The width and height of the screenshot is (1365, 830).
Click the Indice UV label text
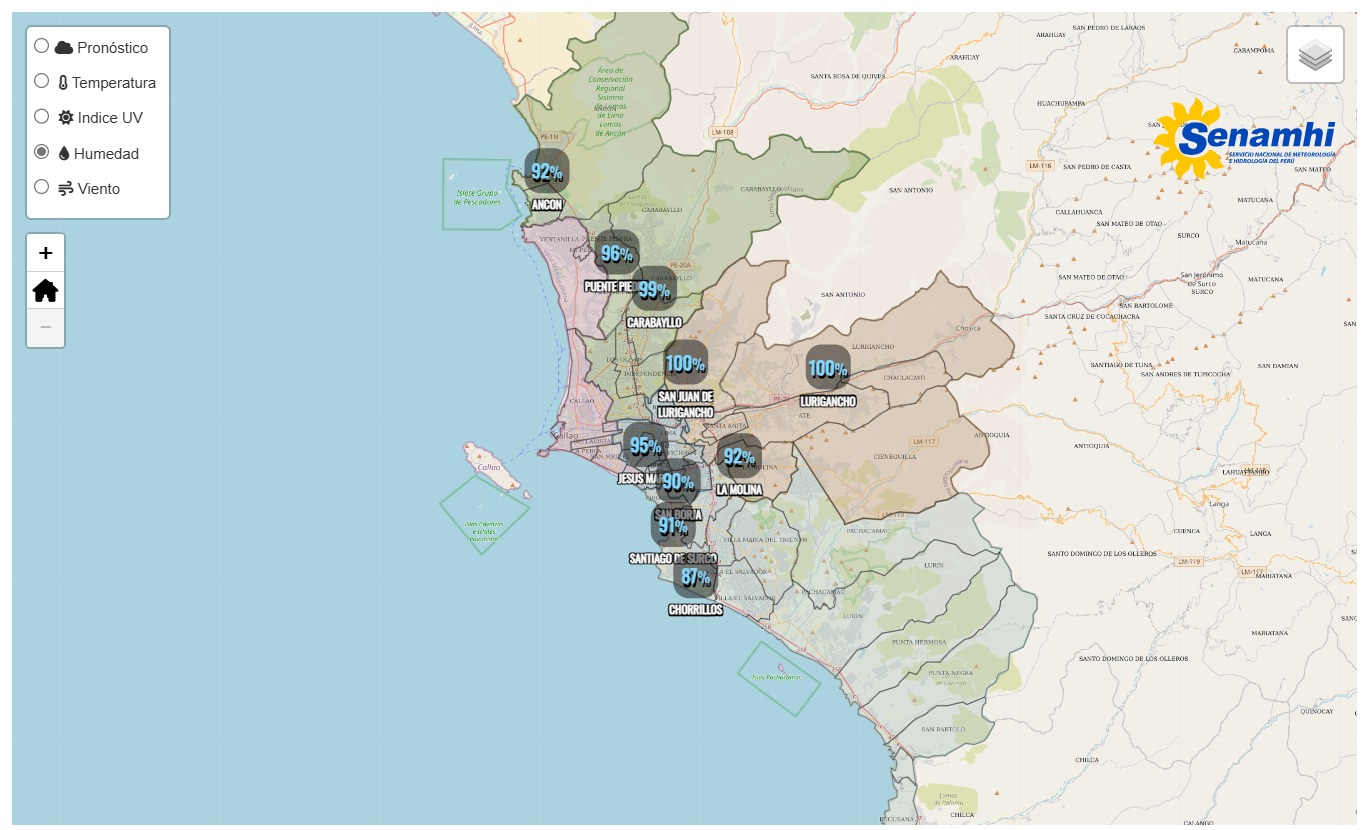coord(110,117)
